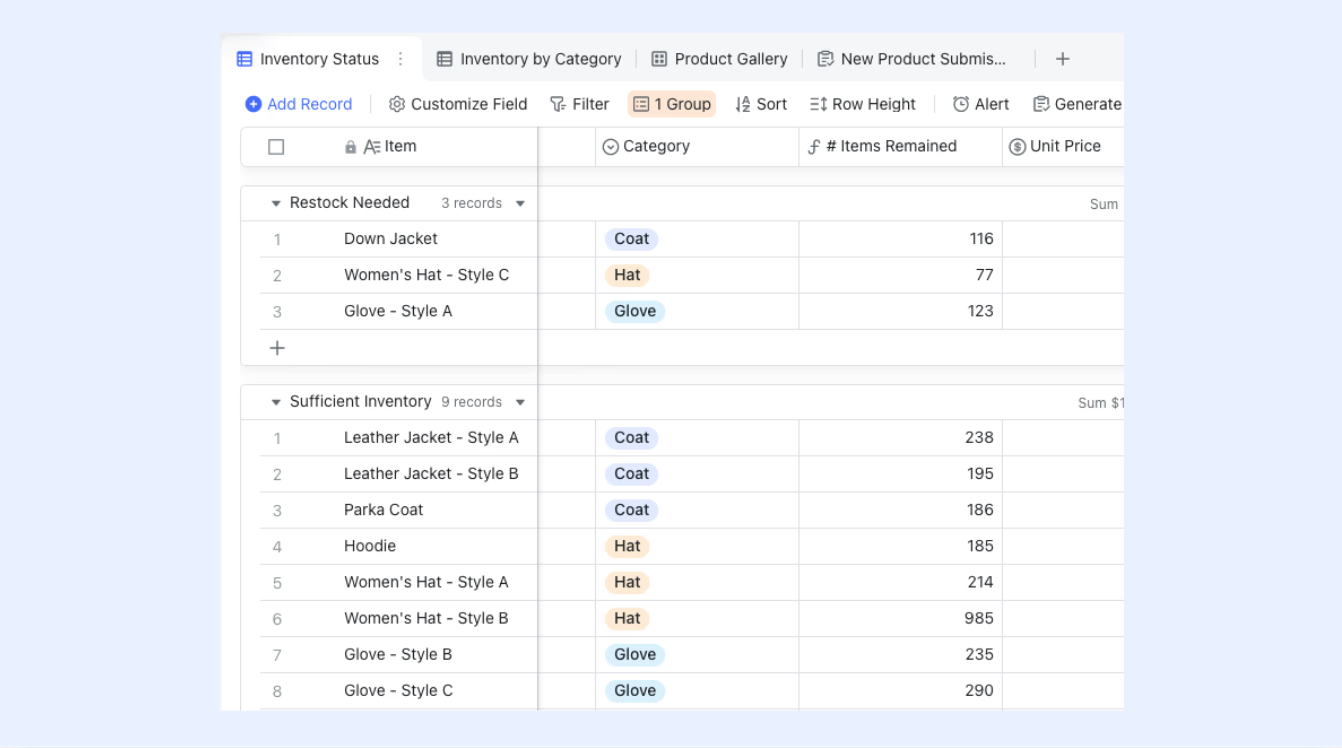Add a row under Restock Needed
Viewport: 1342px width, 748px height.
tap(277, 348)
